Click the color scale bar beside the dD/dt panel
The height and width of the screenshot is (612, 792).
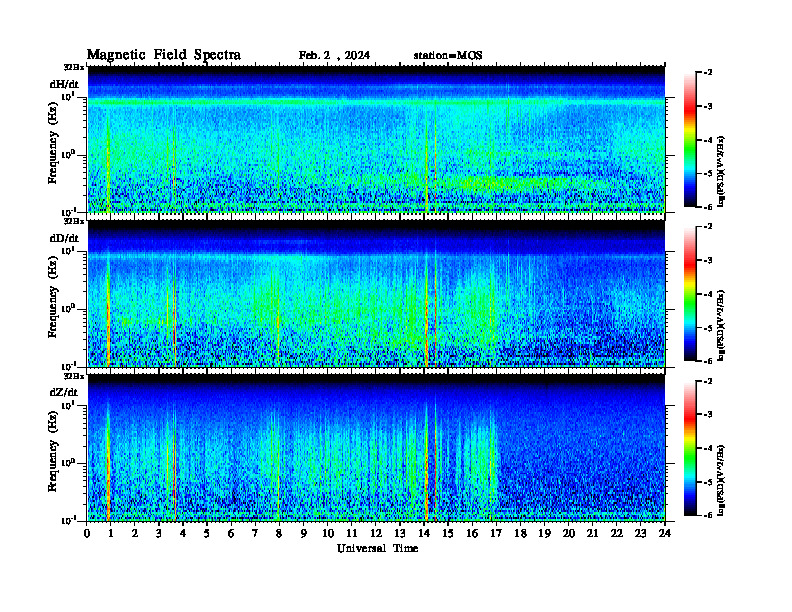pyautogui.click(x=690, y=294)
